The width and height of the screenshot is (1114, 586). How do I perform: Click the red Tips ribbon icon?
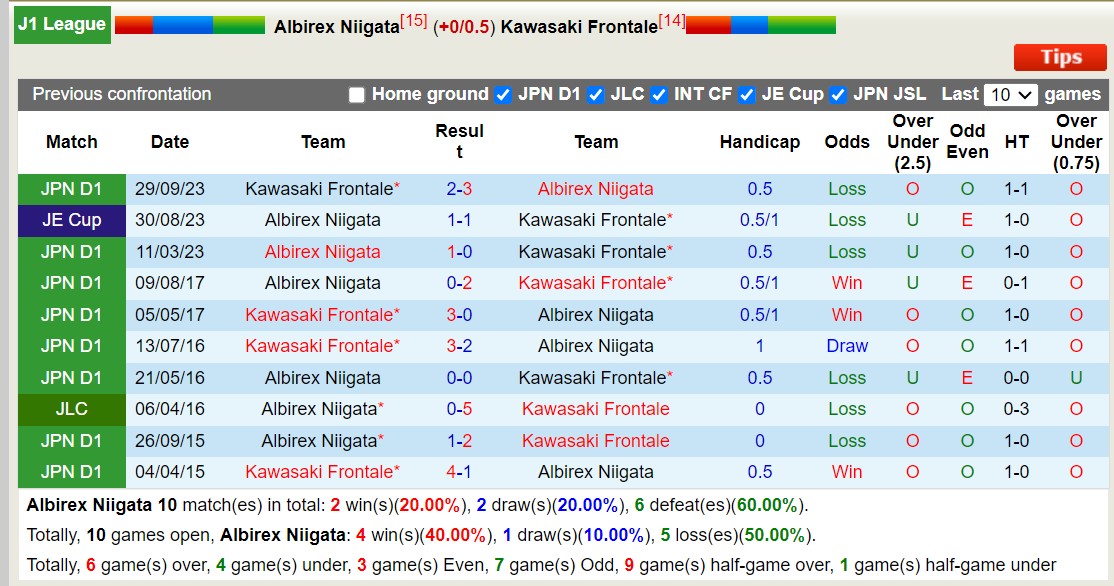(x=1059, y=57)
